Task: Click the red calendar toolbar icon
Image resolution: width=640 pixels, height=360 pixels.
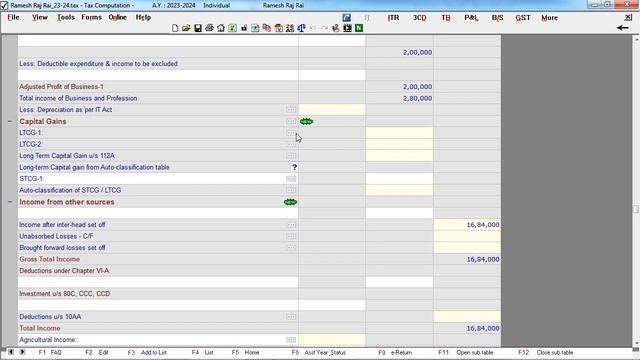Action: coord(279,28)
